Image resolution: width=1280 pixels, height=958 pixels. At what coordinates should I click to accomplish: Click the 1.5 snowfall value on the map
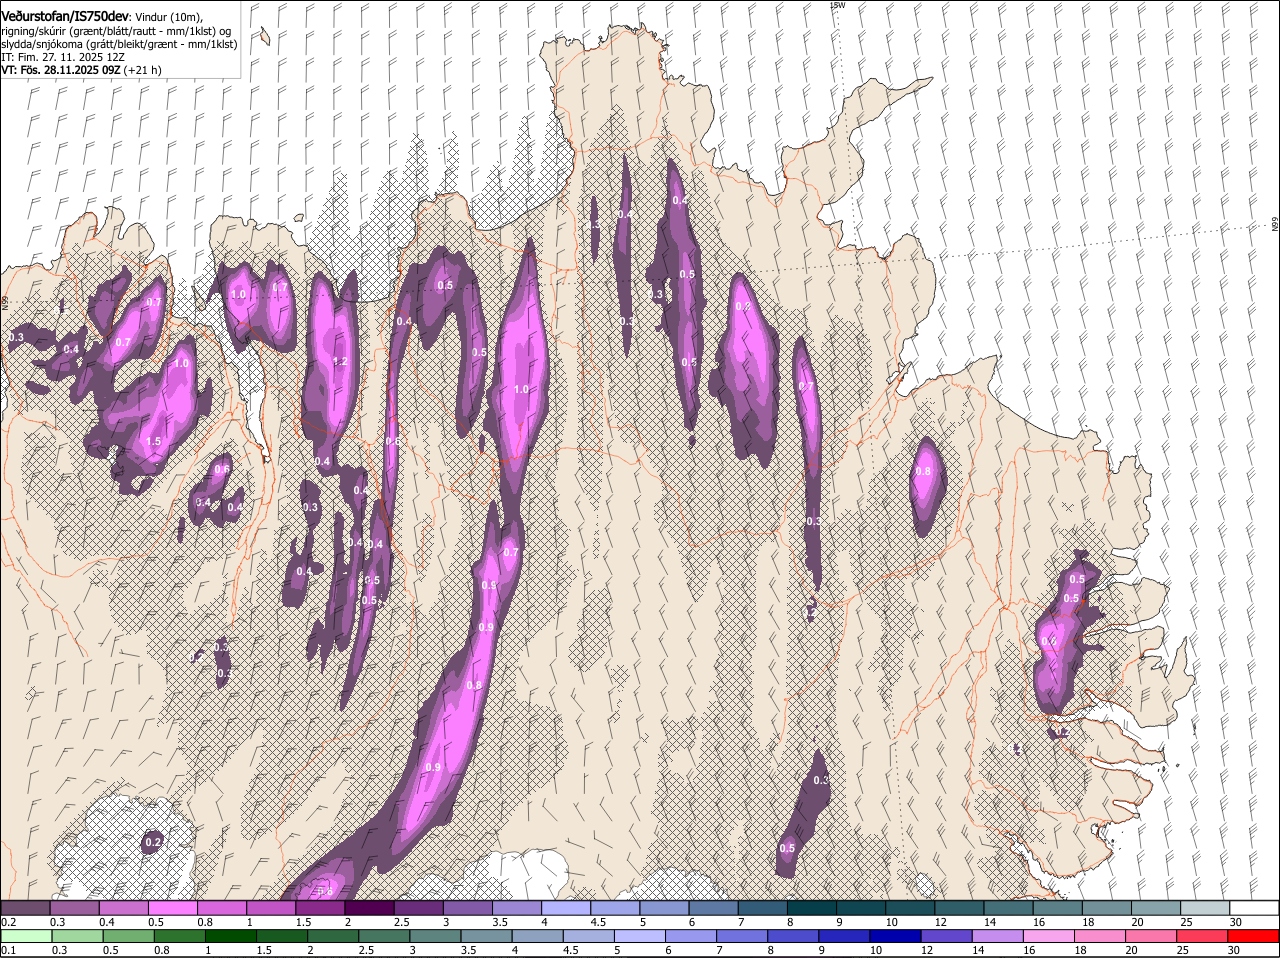153,441
